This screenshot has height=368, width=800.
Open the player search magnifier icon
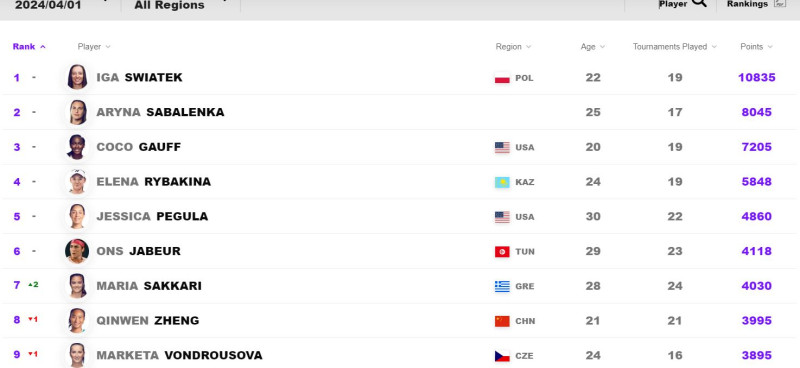(x=699, y=3)
